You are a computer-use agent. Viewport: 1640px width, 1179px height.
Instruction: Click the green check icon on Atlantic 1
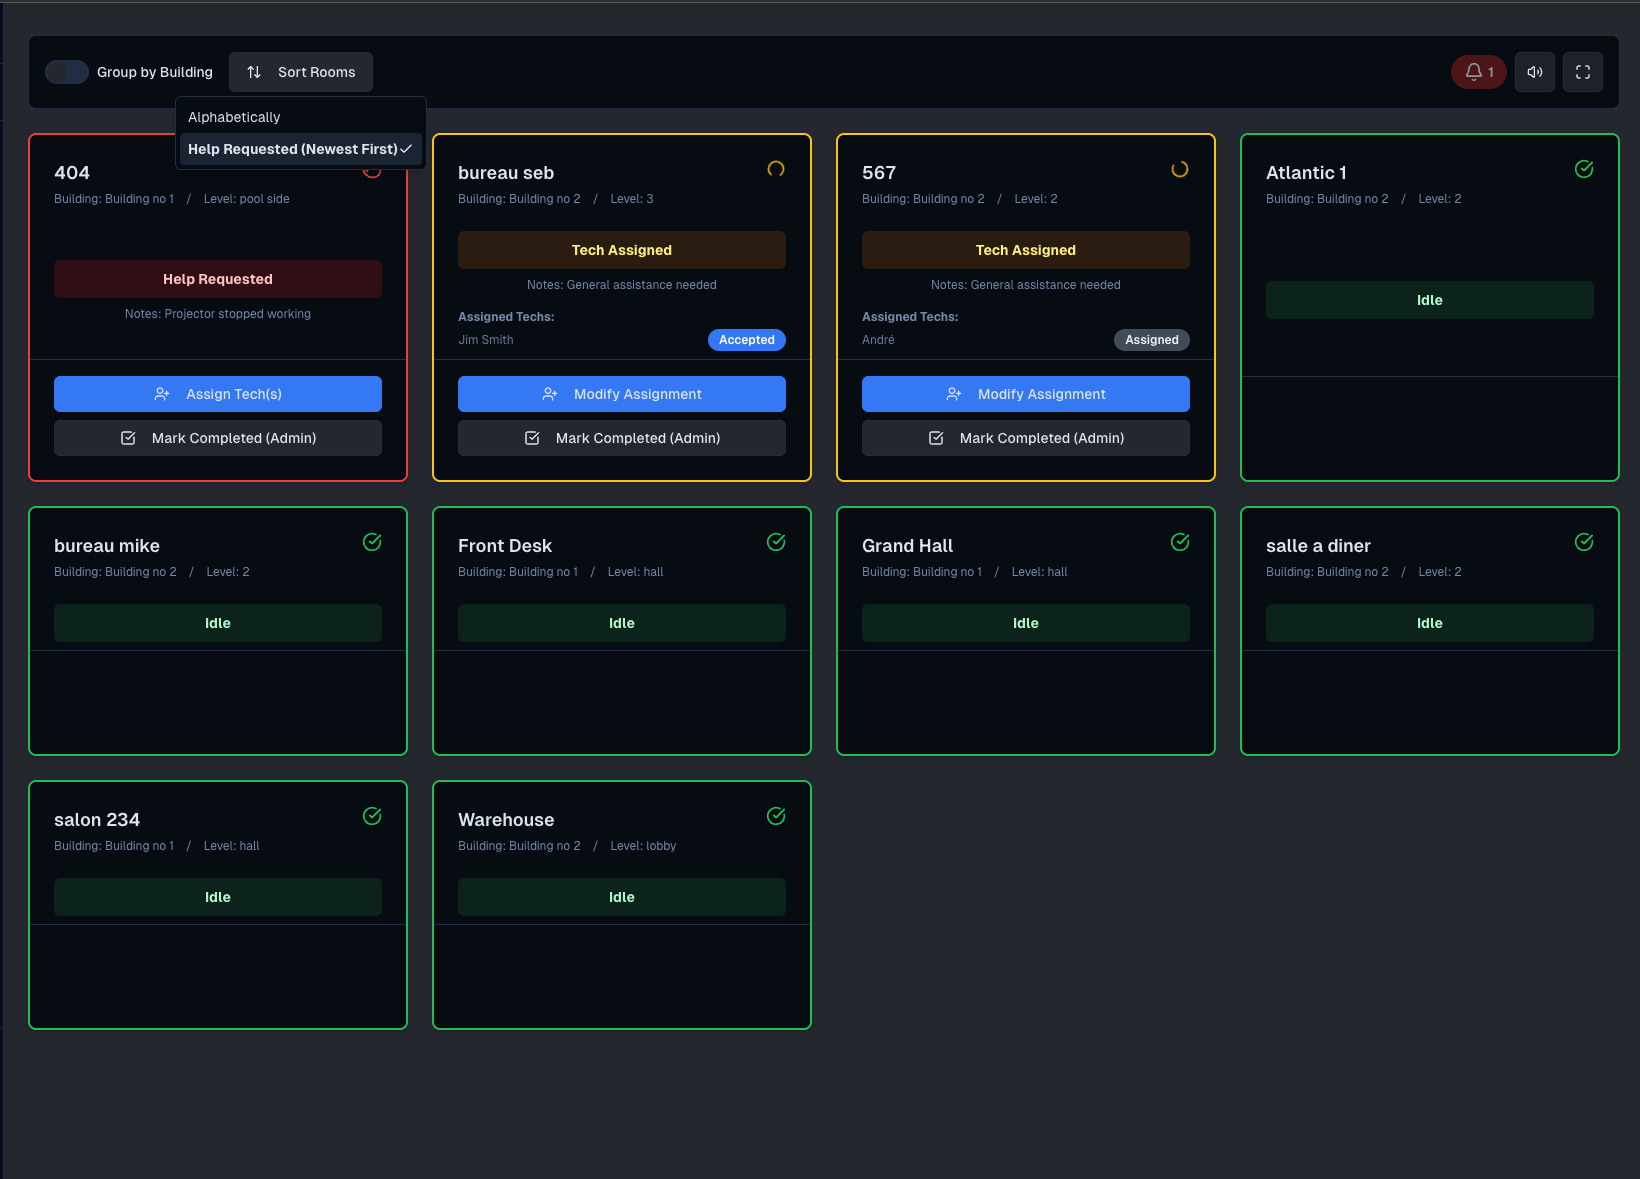[x=1584, y=169]
